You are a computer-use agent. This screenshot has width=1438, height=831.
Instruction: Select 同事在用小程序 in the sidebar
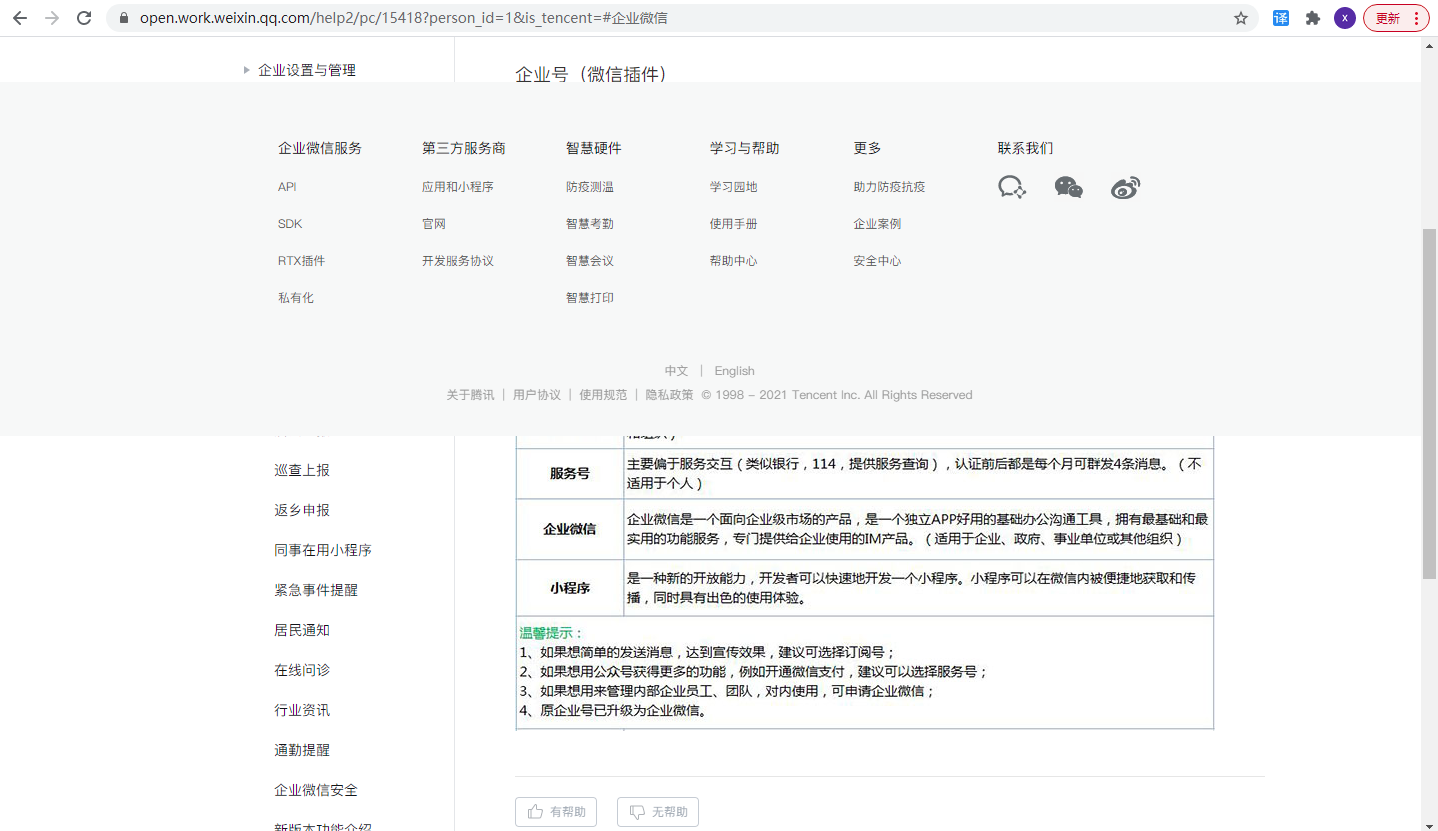[323, 550]
